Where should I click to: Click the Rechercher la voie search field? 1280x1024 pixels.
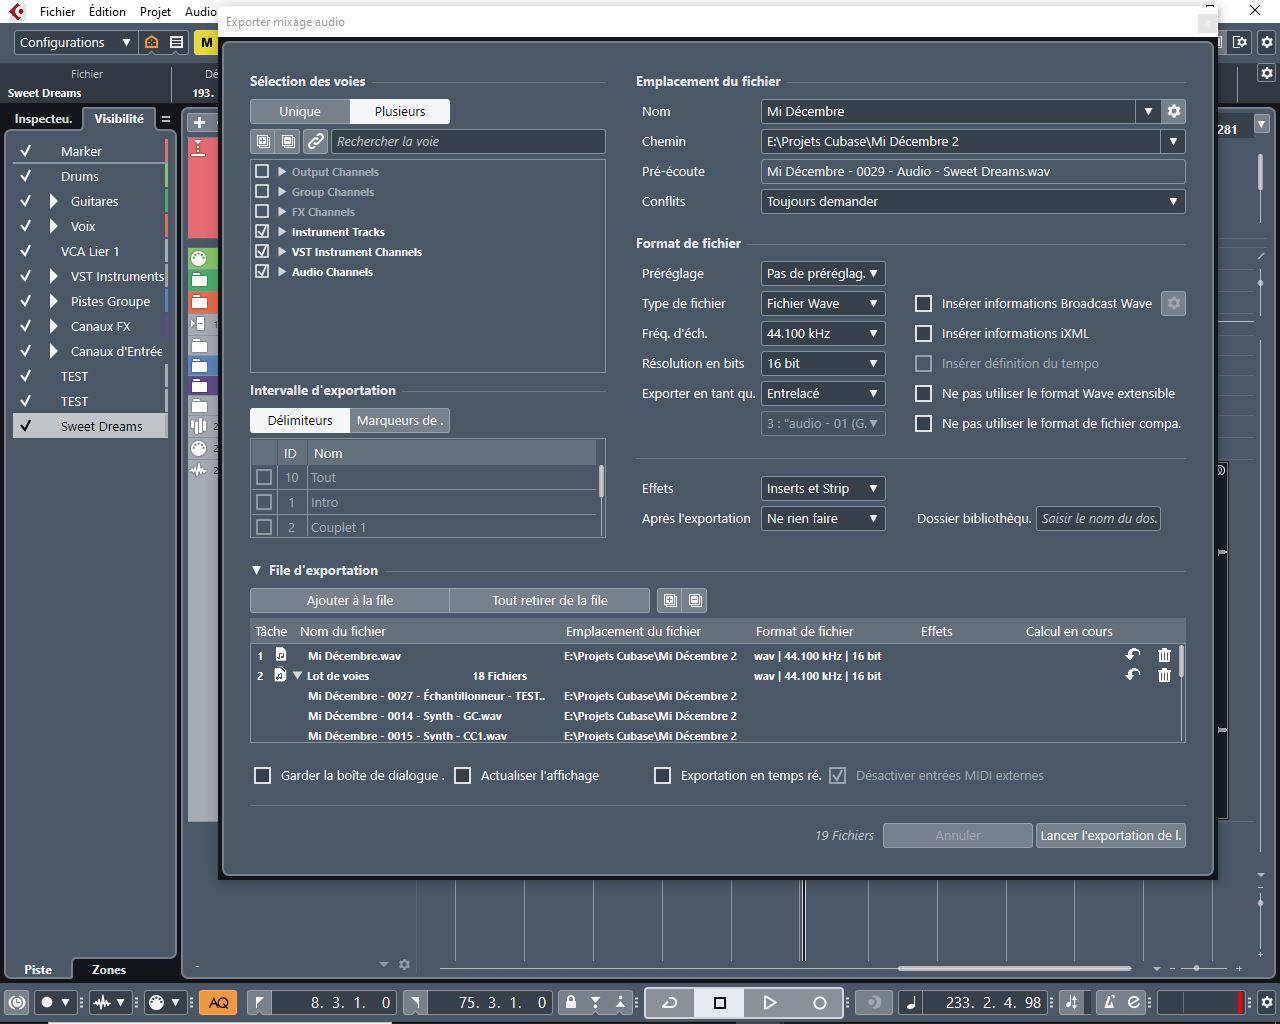point(468,141)
